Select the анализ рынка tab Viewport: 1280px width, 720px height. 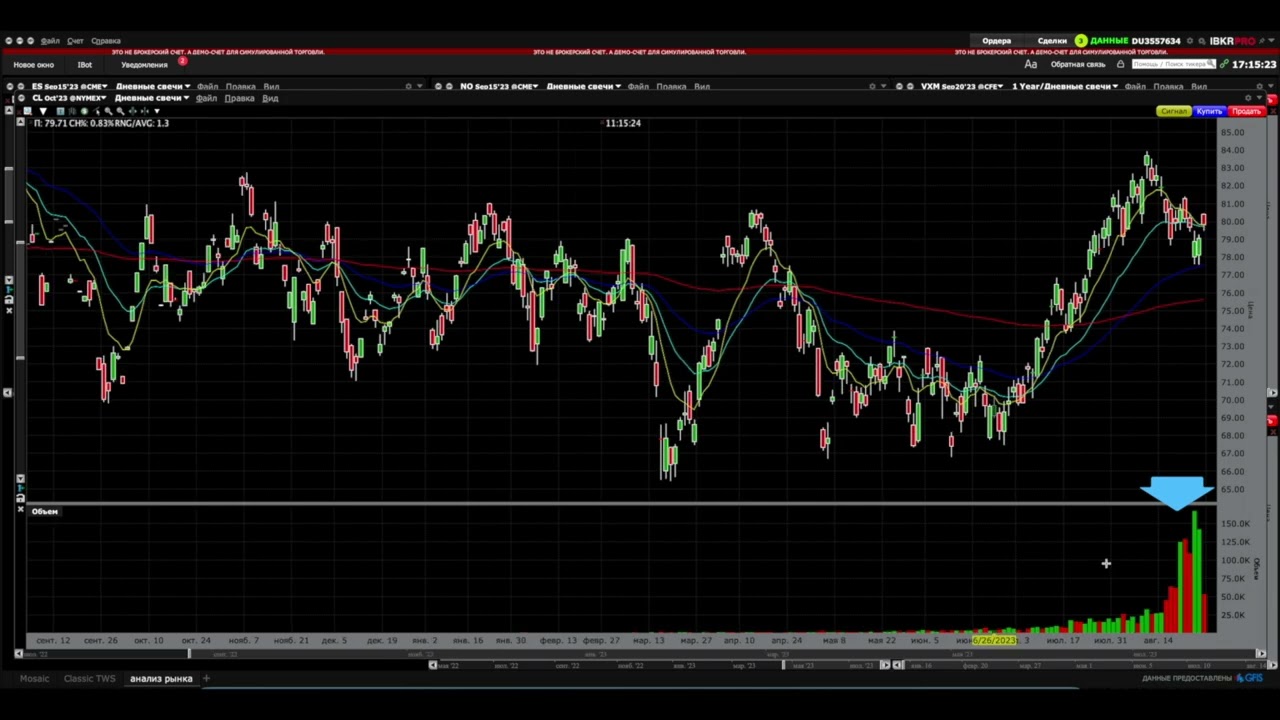[161, 679]
